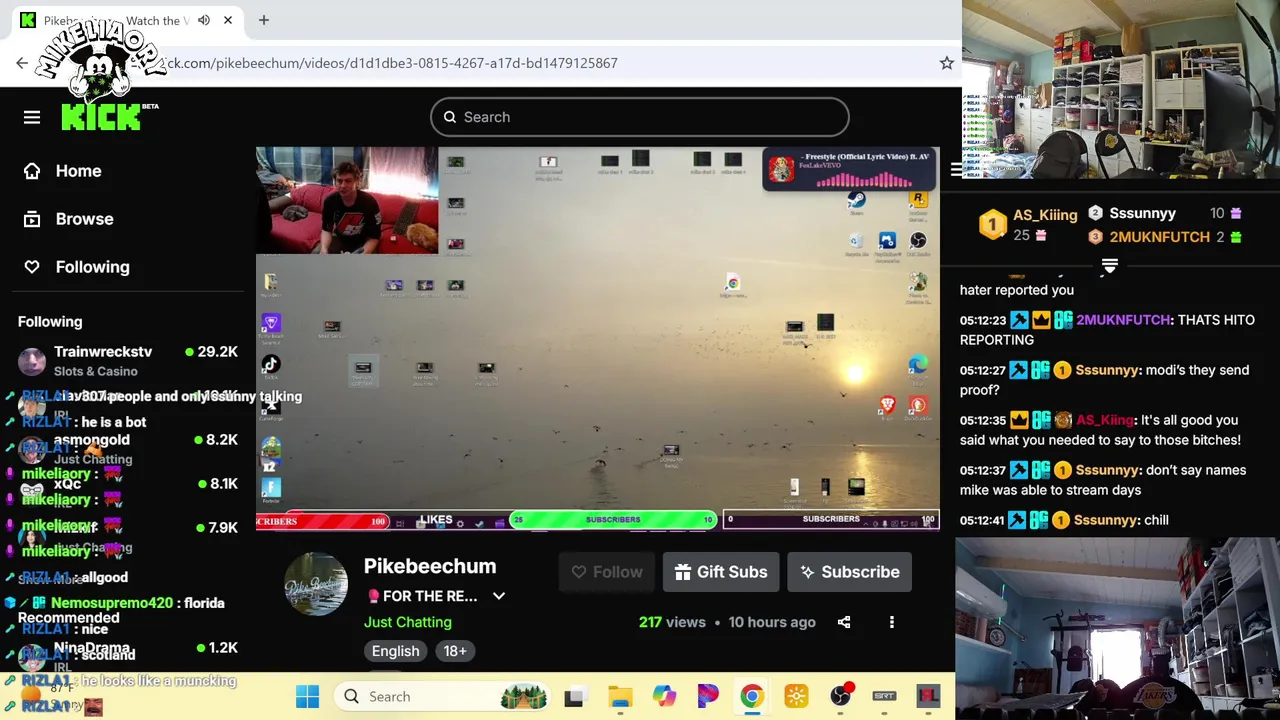
Task: Click the 18+ tag
Action: point(455,651)
